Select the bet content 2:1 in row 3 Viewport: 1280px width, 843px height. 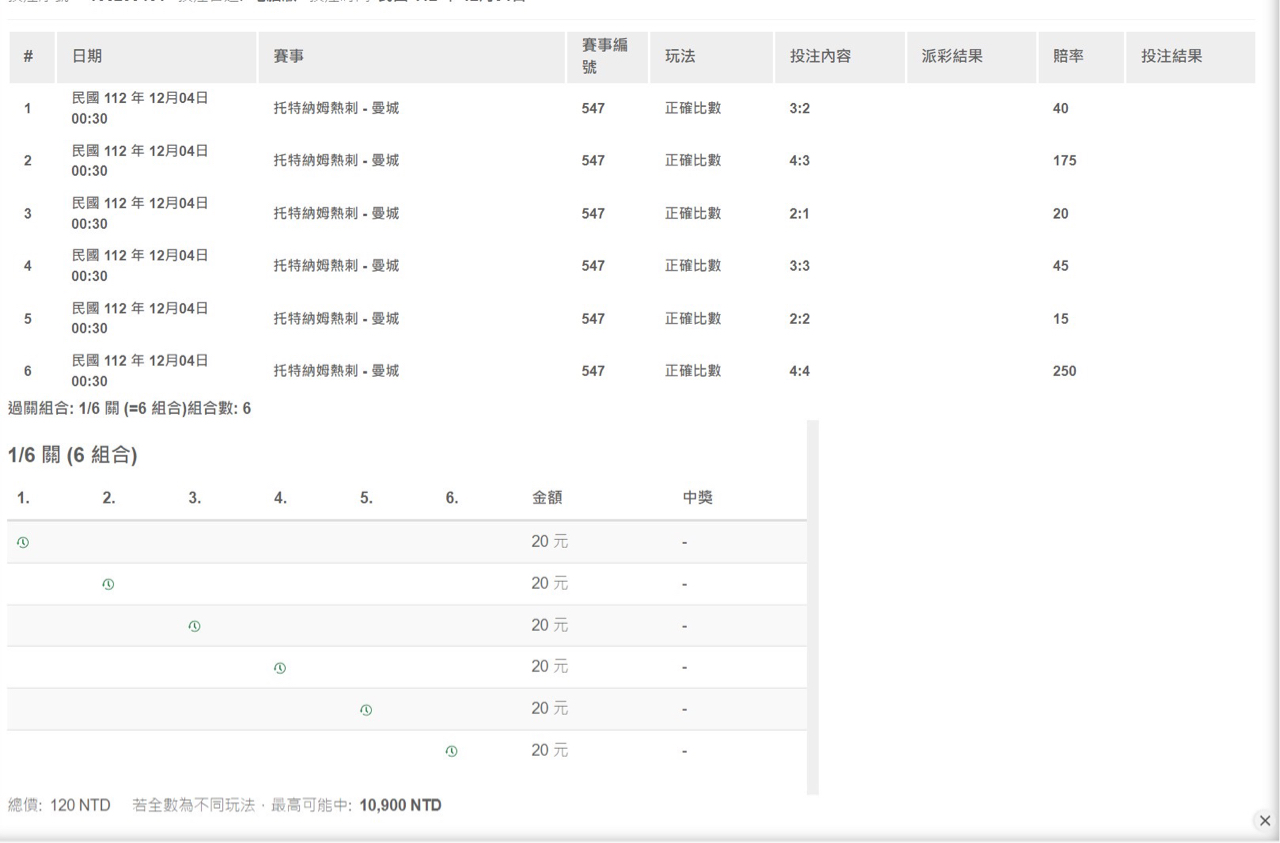799,213
